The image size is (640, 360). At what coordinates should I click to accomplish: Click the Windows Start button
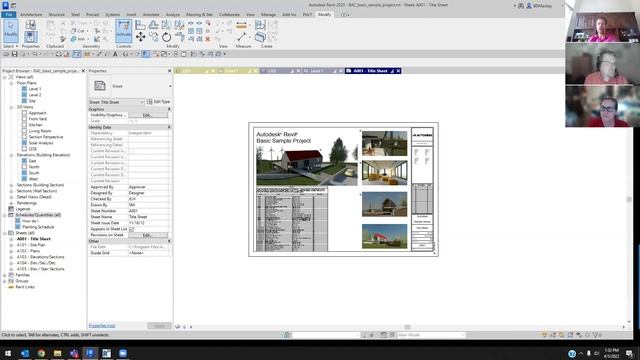click(x=8, y=353)
